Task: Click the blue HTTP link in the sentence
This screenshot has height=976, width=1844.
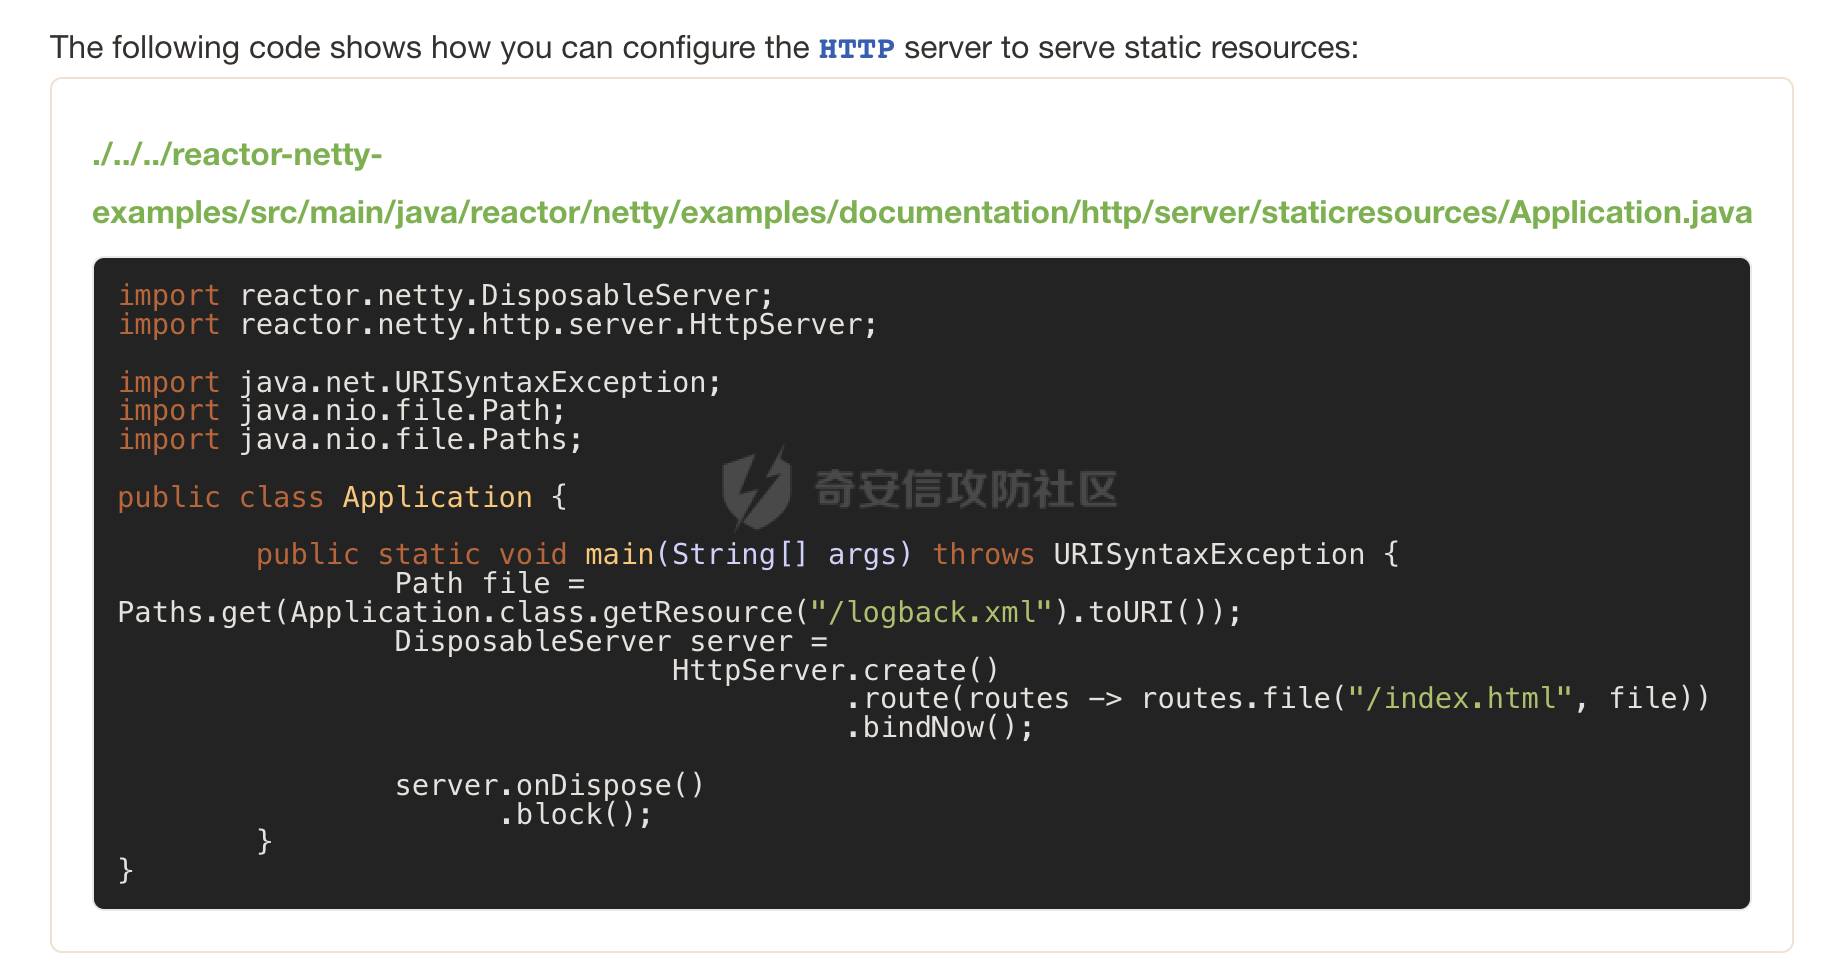Action: (x=856, y=48)
